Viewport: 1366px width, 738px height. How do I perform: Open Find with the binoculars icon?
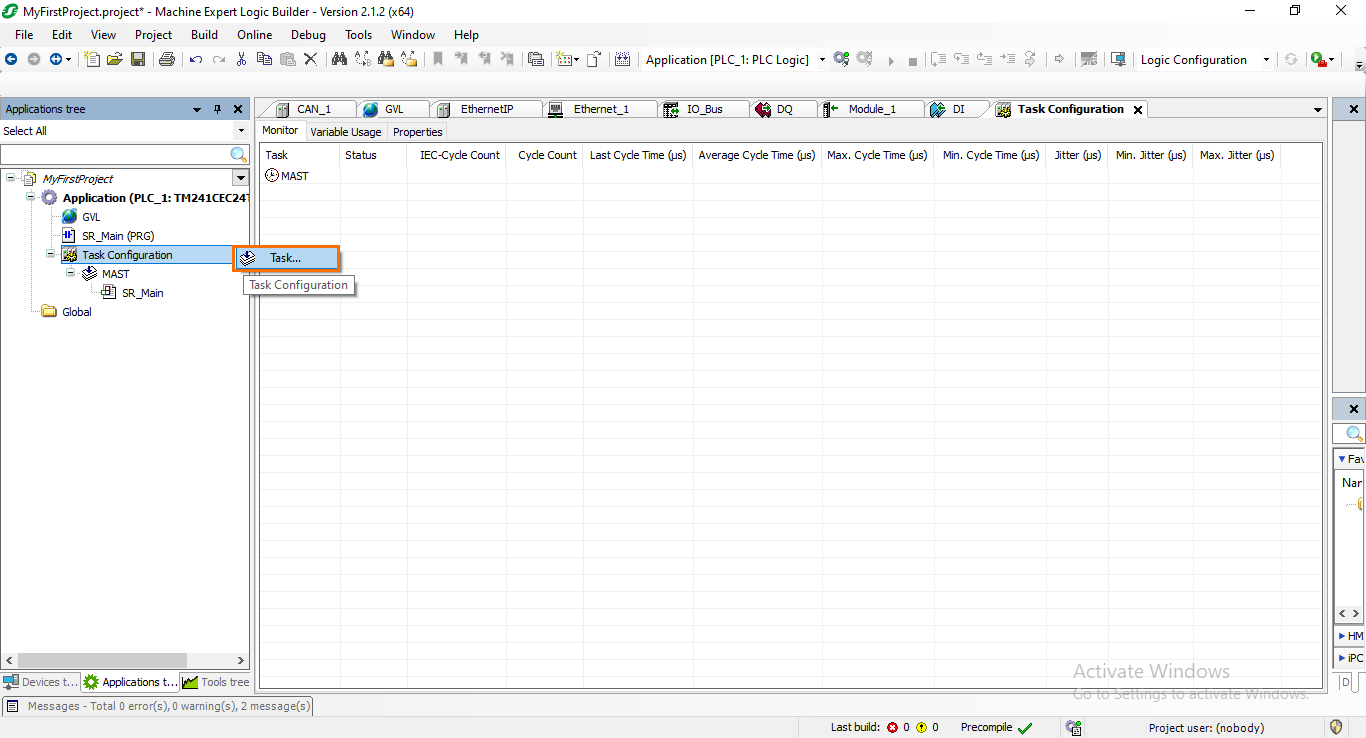point(339,59)
